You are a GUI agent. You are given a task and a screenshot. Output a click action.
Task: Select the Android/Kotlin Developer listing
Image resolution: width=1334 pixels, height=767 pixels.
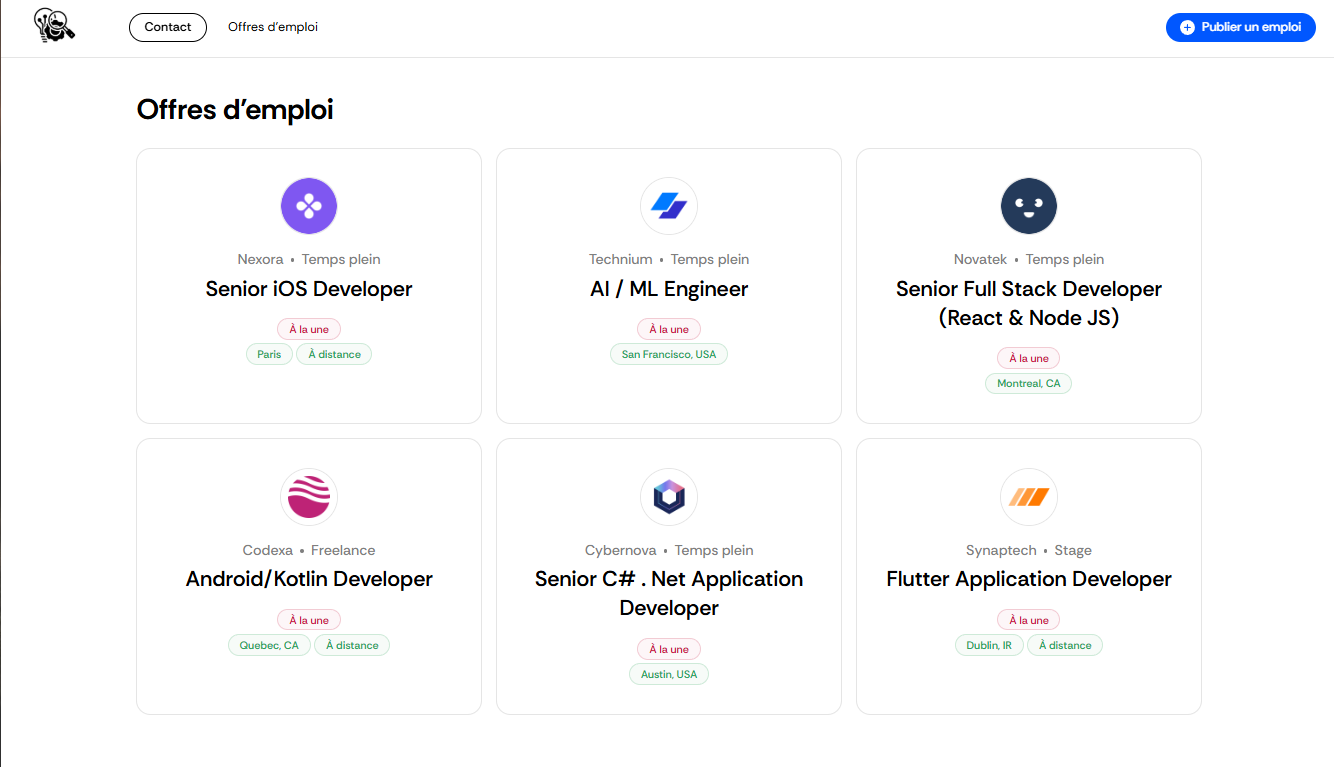tap(309, 579)
